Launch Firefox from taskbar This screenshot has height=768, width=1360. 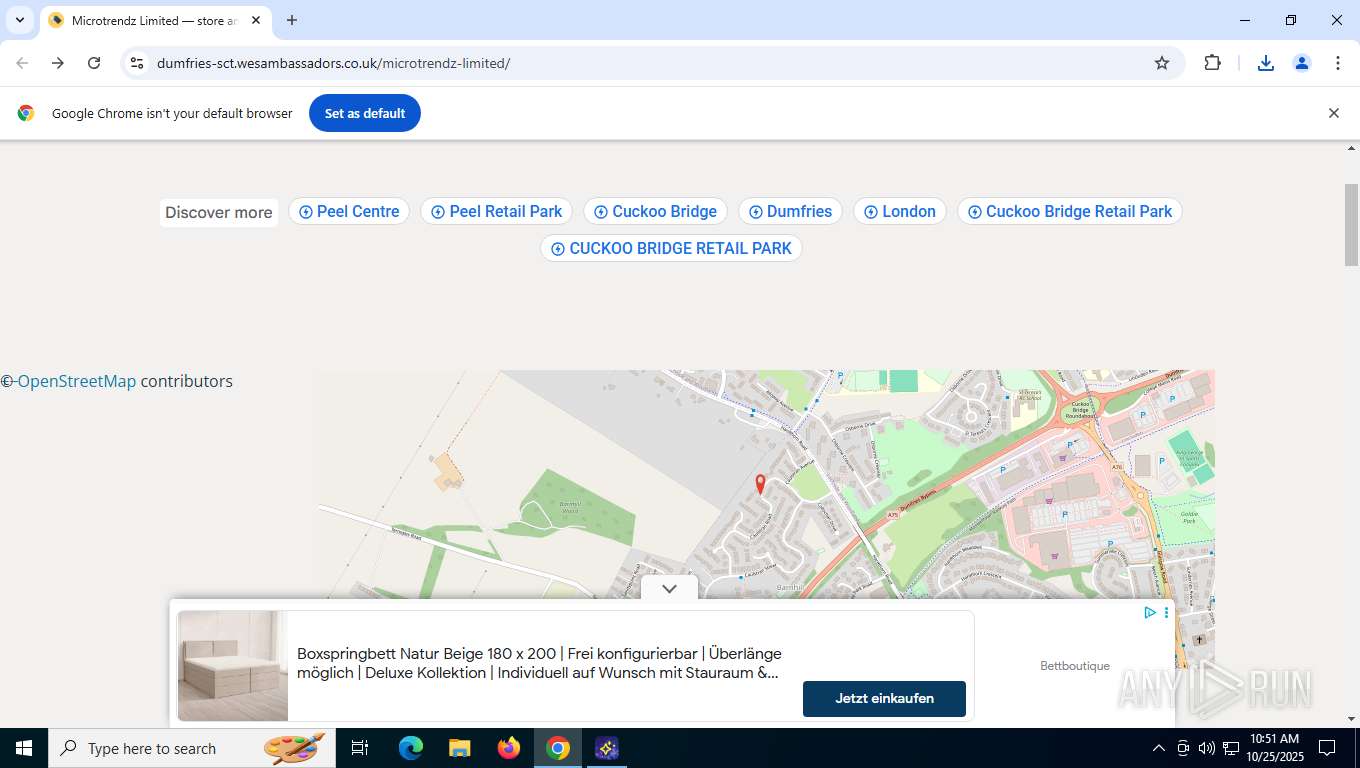[509, 748]
